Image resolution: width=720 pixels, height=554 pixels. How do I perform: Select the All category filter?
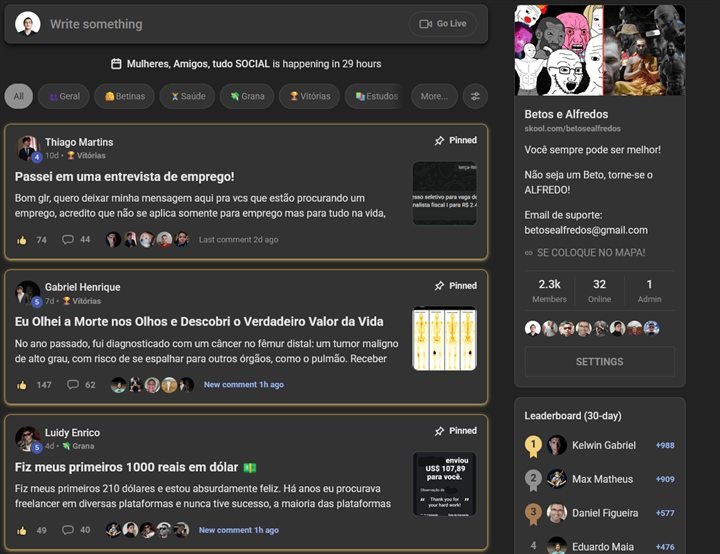click(x=18, y=96)
